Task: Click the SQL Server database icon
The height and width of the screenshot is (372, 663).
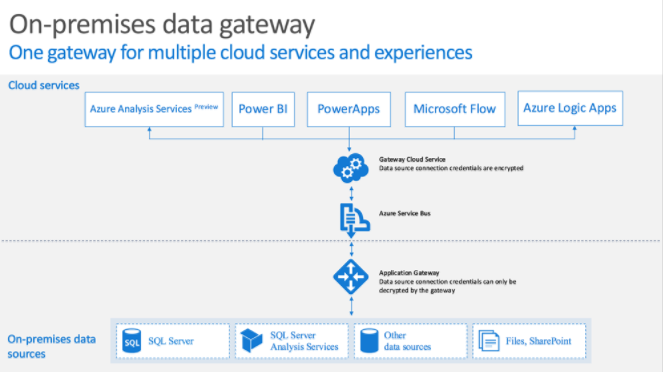Action: 132,341
